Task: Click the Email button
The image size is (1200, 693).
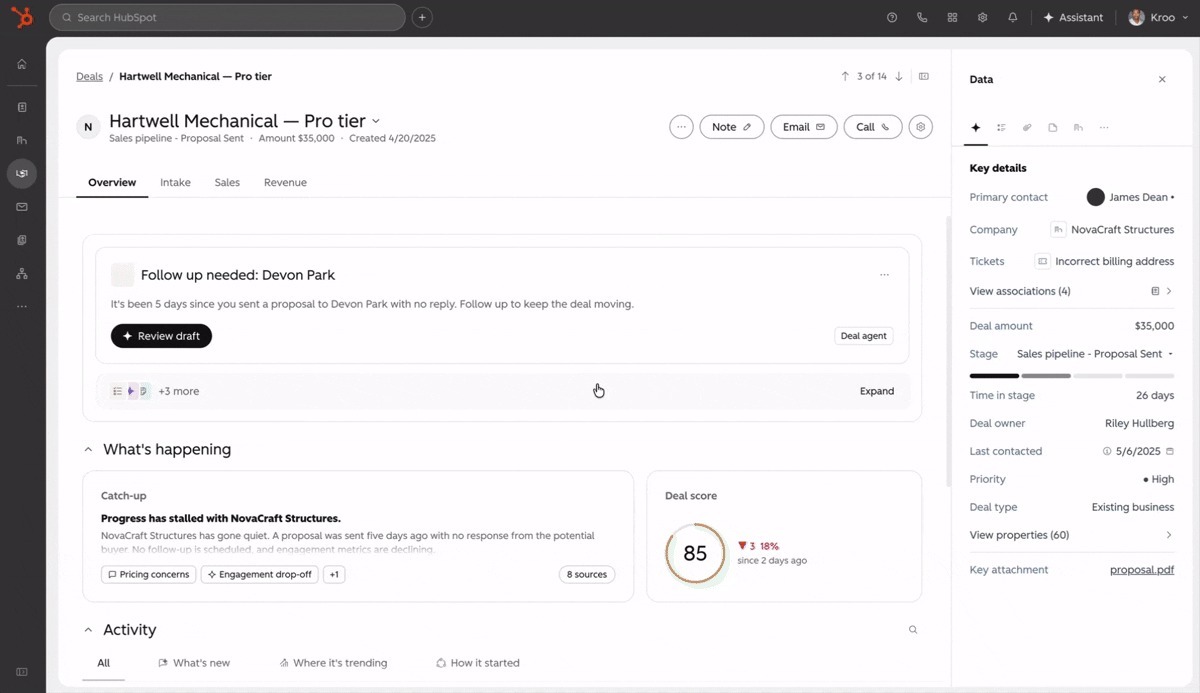Action: tap(804, 127)
